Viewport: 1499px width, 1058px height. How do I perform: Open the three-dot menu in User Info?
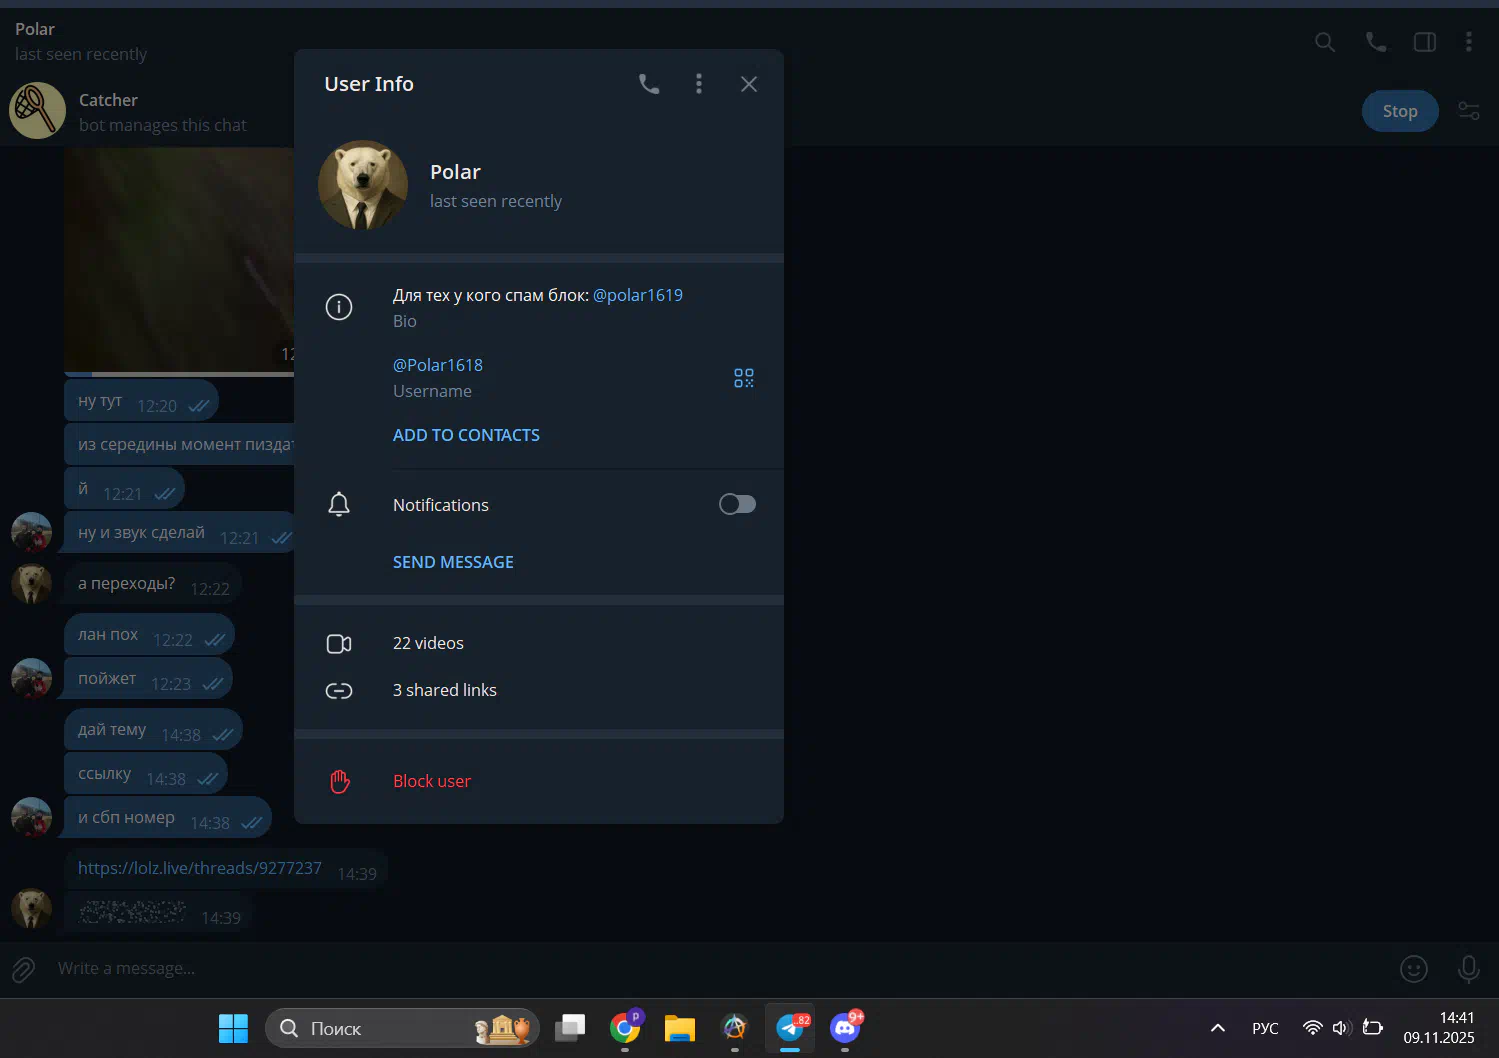tap(699, 84)
